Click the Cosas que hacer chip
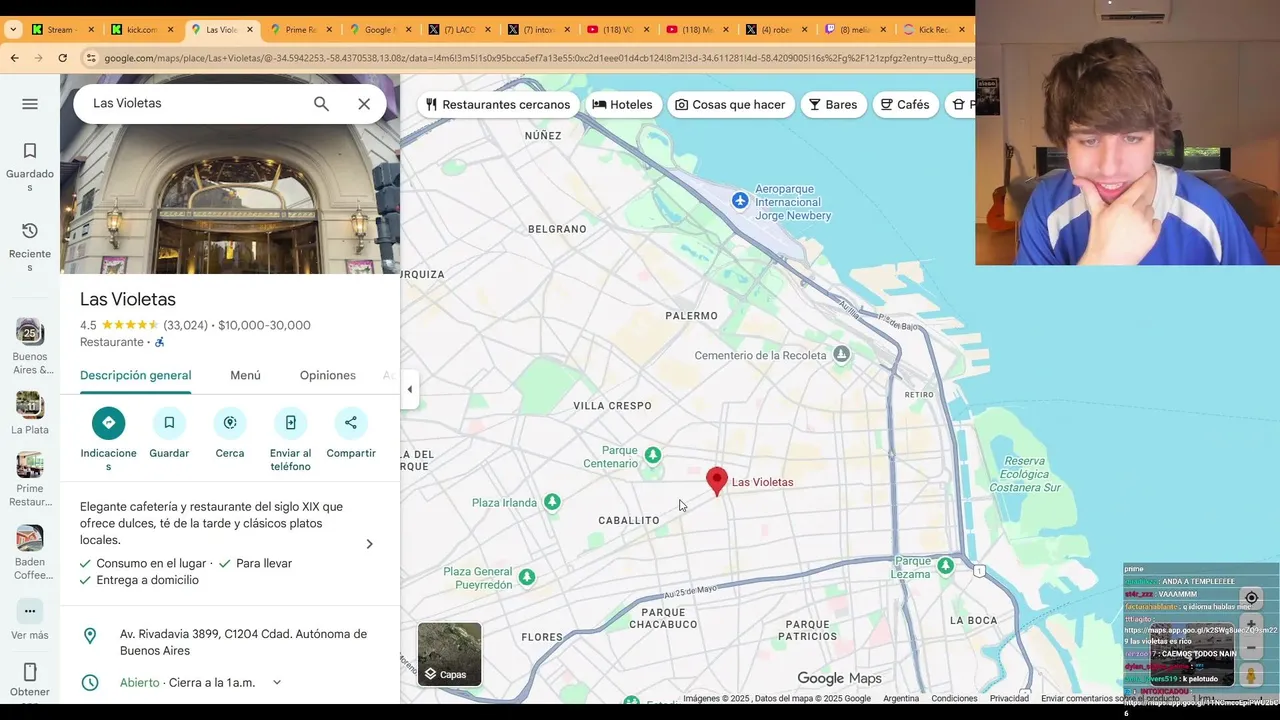This screenshot has width=1280, height=720. pyautogui.click(x=731, y=104)
